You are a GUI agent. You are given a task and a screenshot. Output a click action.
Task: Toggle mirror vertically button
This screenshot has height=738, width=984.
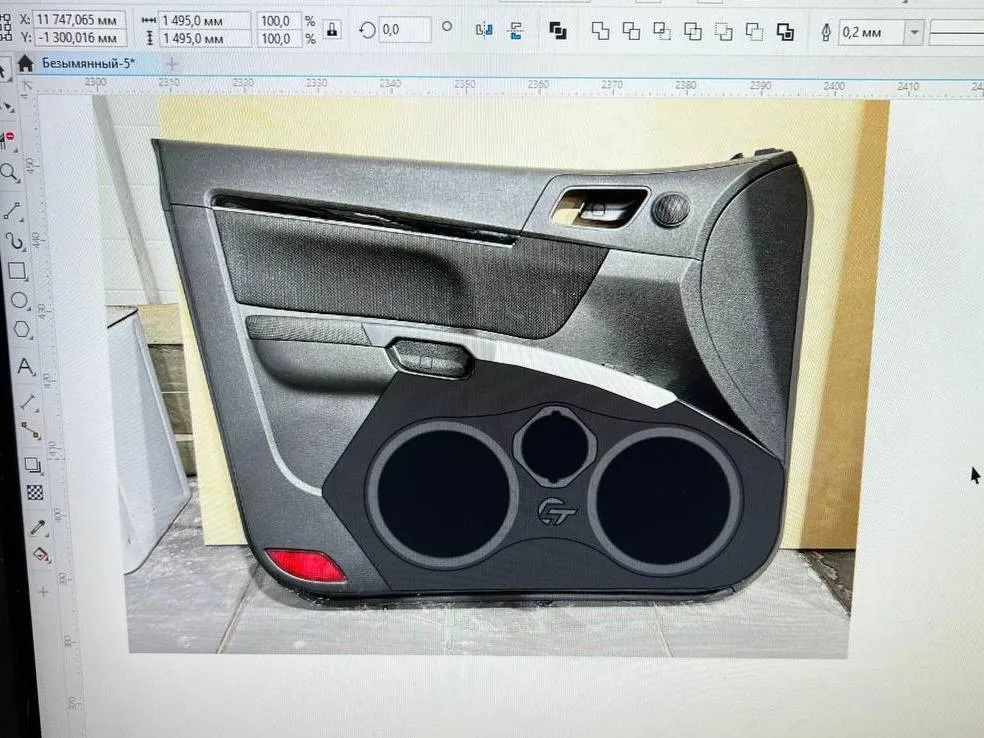click(x=516, y=30)
